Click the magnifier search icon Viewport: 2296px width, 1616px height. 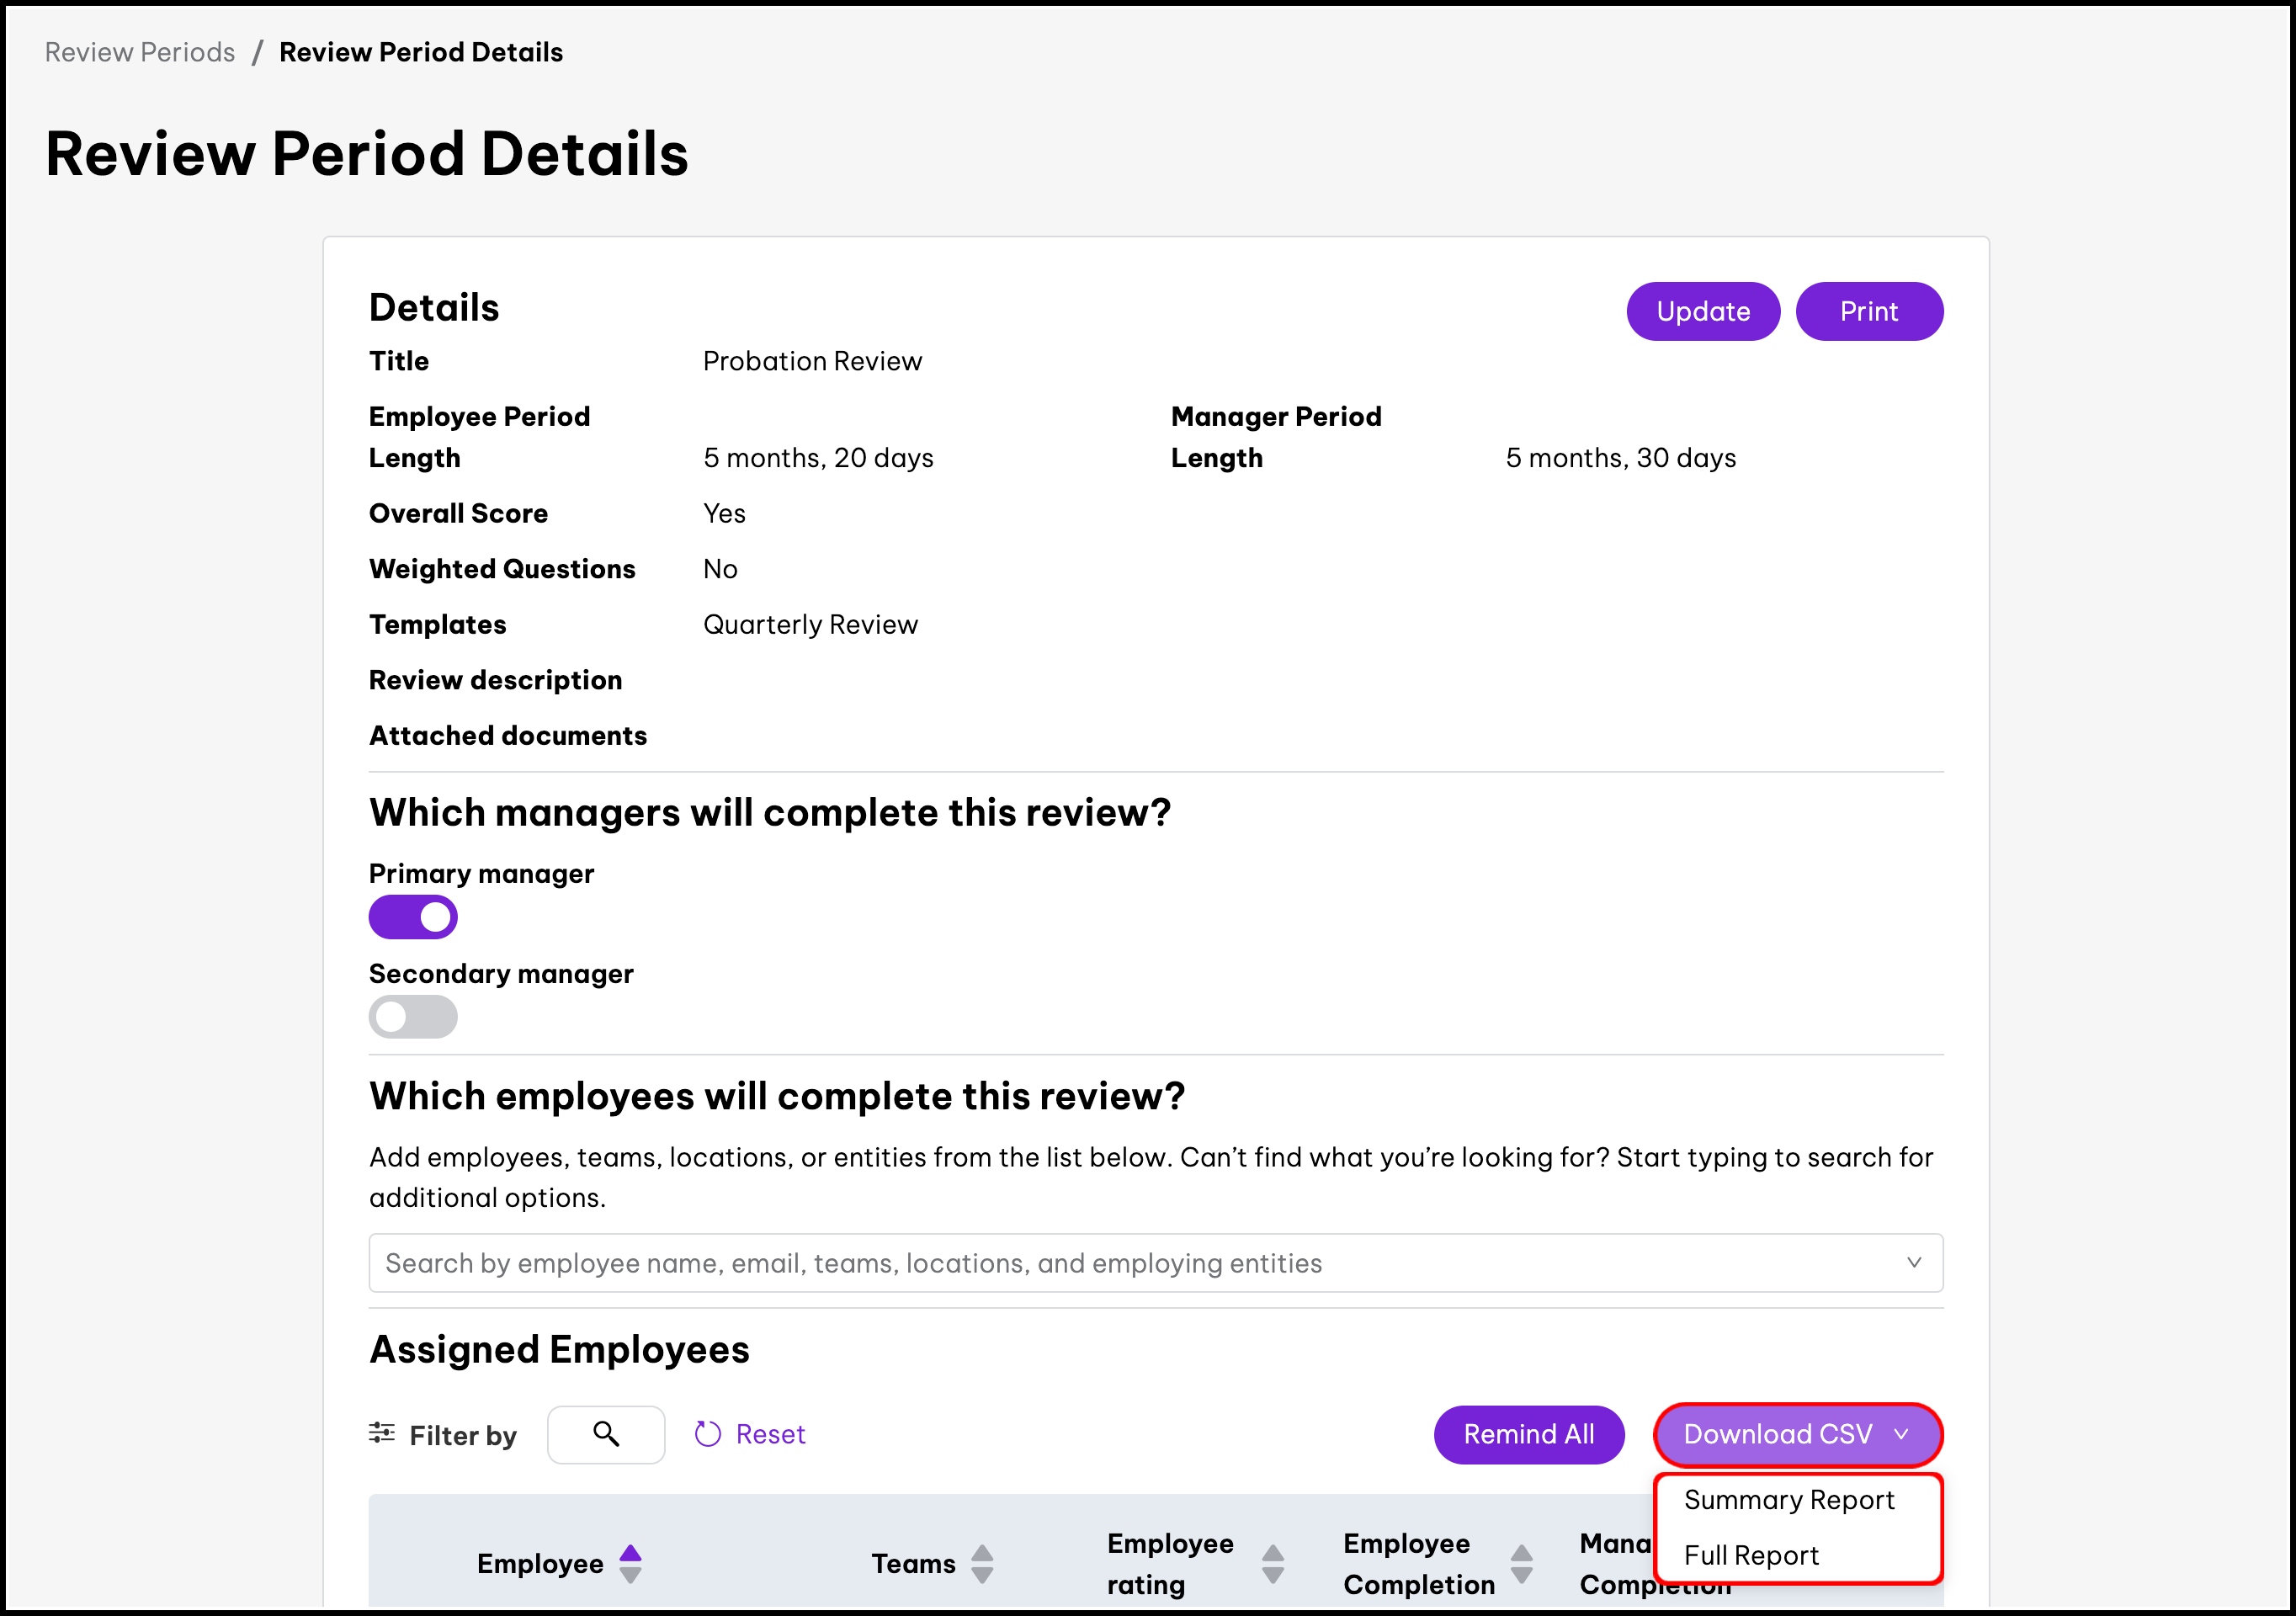(605, 1434)
